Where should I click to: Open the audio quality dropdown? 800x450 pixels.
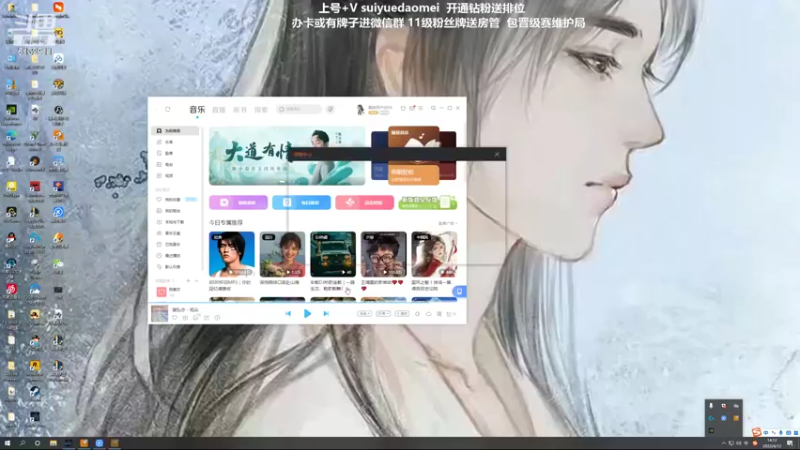383,313
